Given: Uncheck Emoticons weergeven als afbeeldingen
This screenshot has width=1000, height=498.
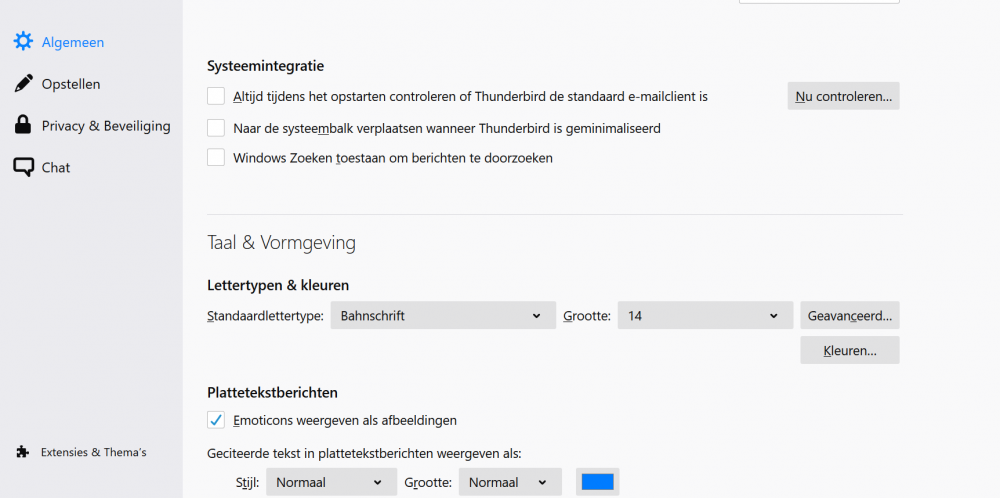Looking at the screenshot, I should [x=216, y=420].
